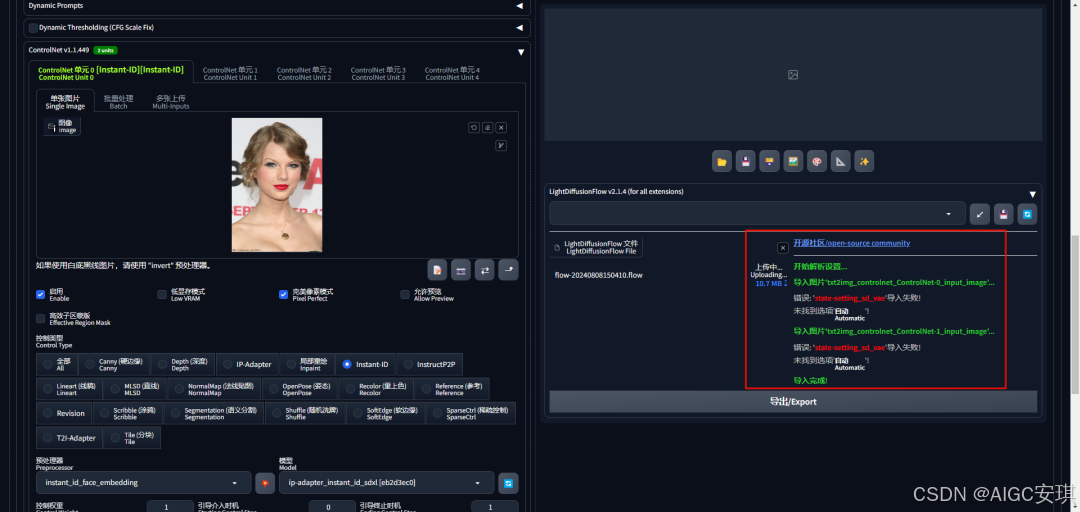Enable Allow Preview checkbox
The height and width of the screenshot is (512, 1080).
[405, 294]
